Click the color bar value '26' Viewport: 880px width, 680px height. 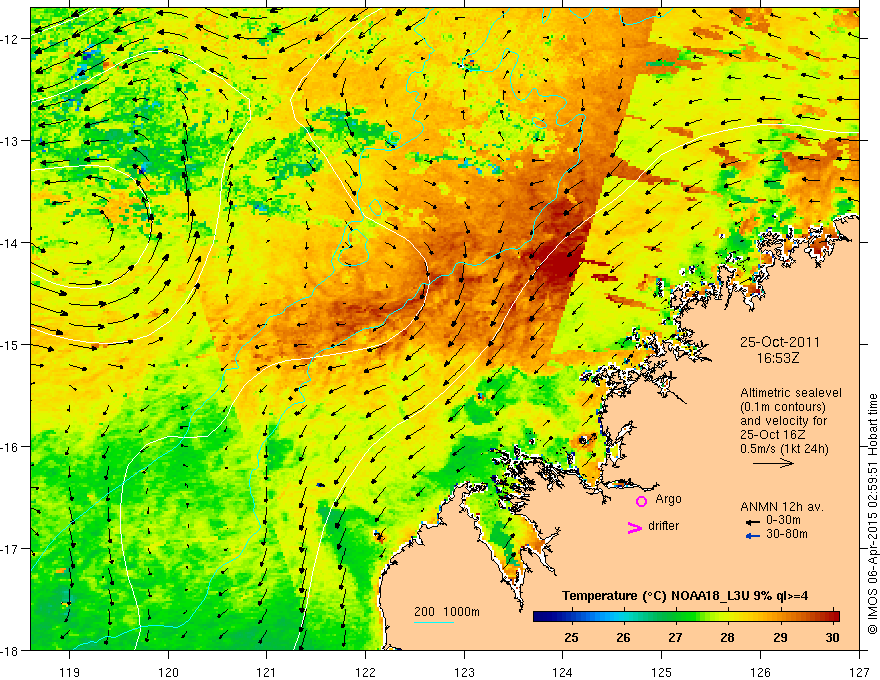[623, 637]
